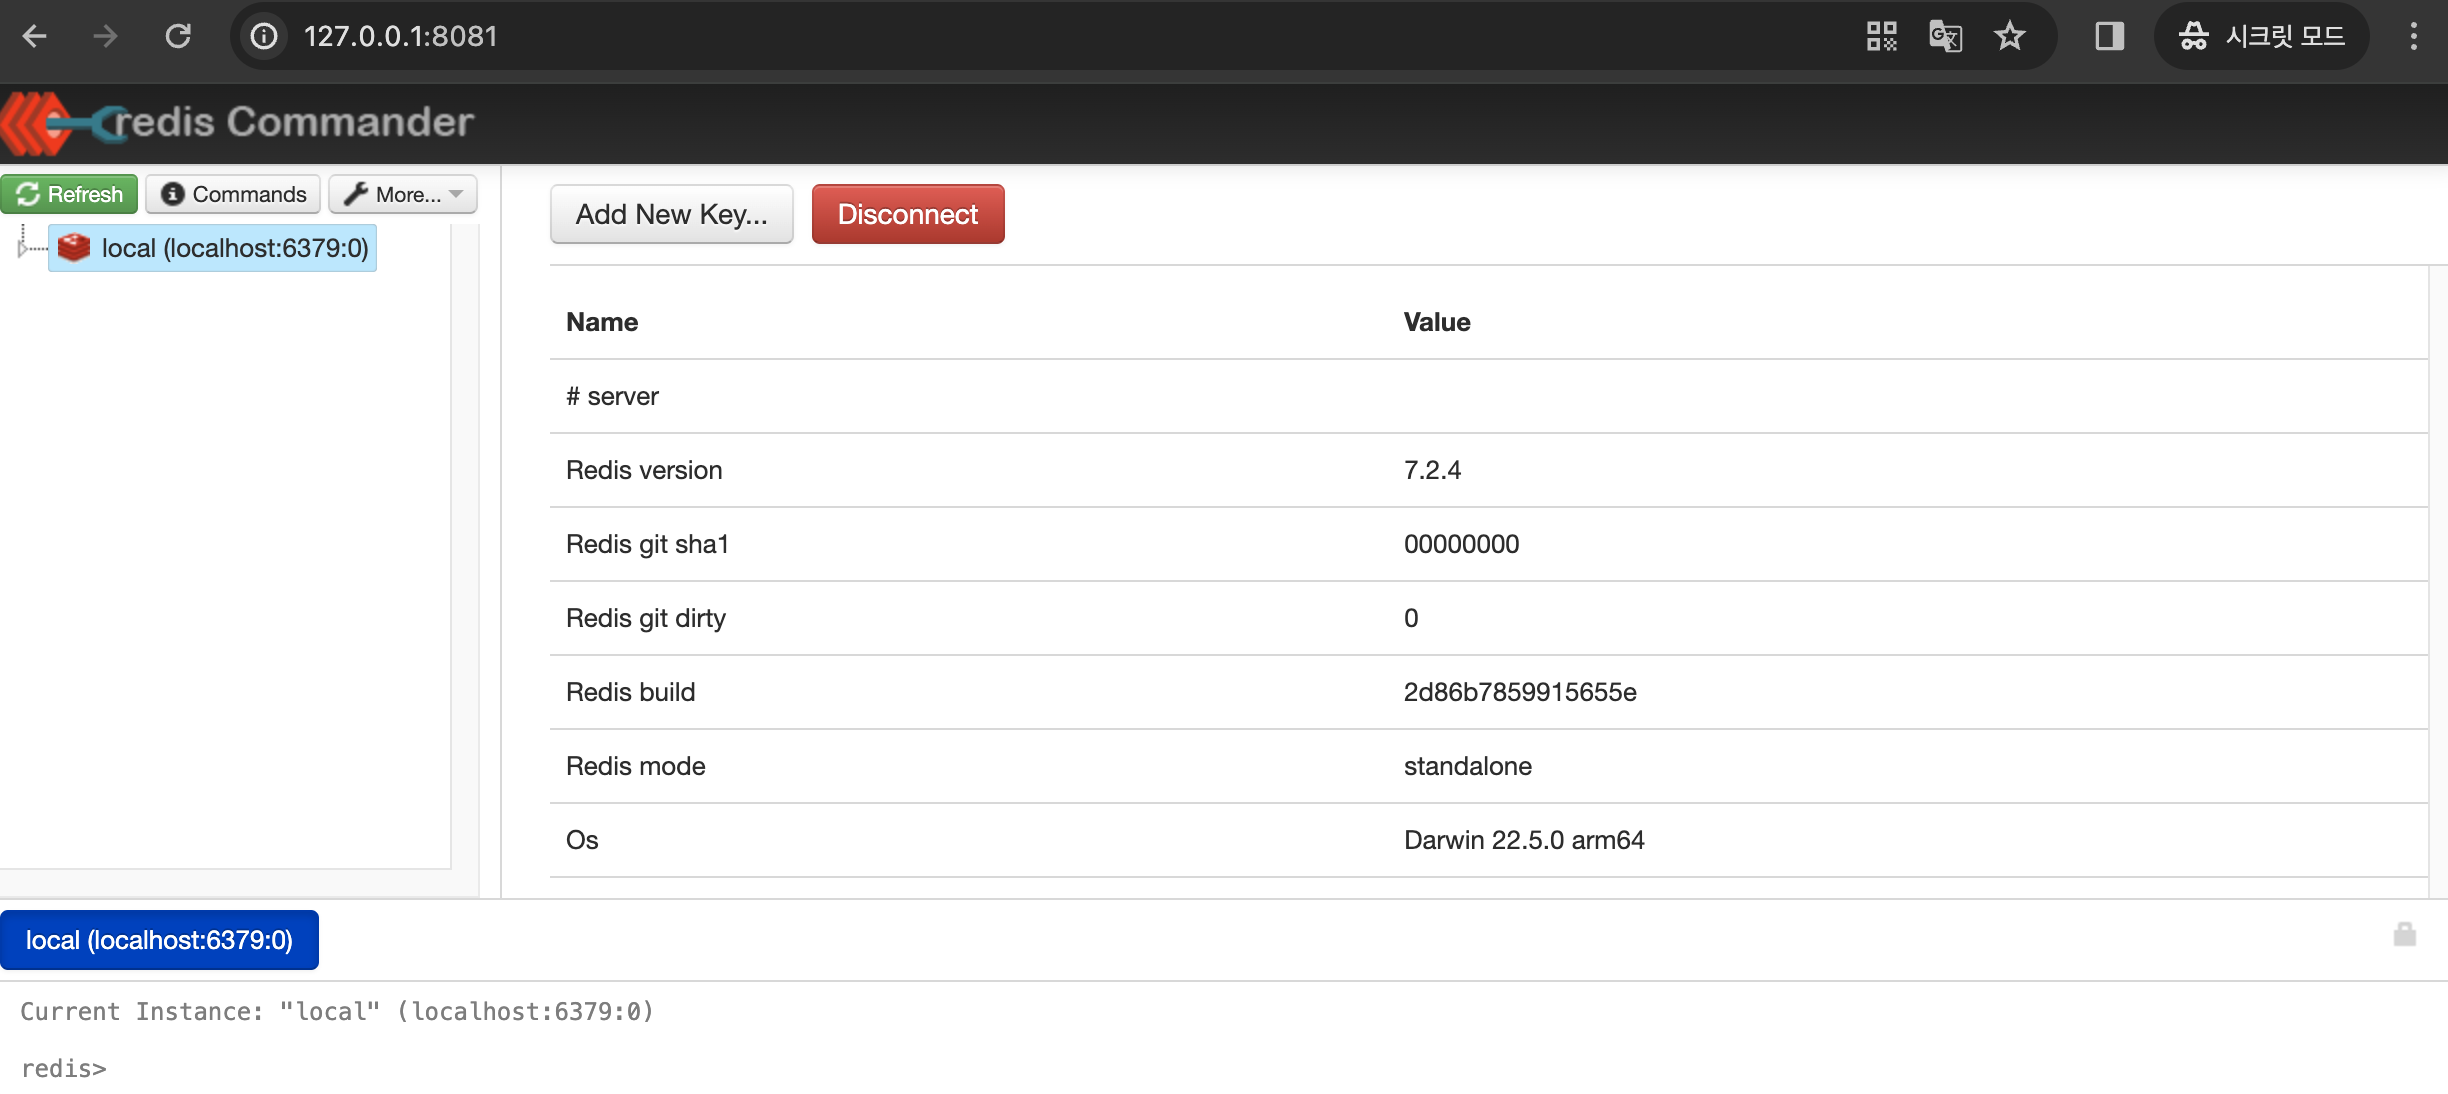
Task: Click Add New Key... button
Action: (672, 214)
